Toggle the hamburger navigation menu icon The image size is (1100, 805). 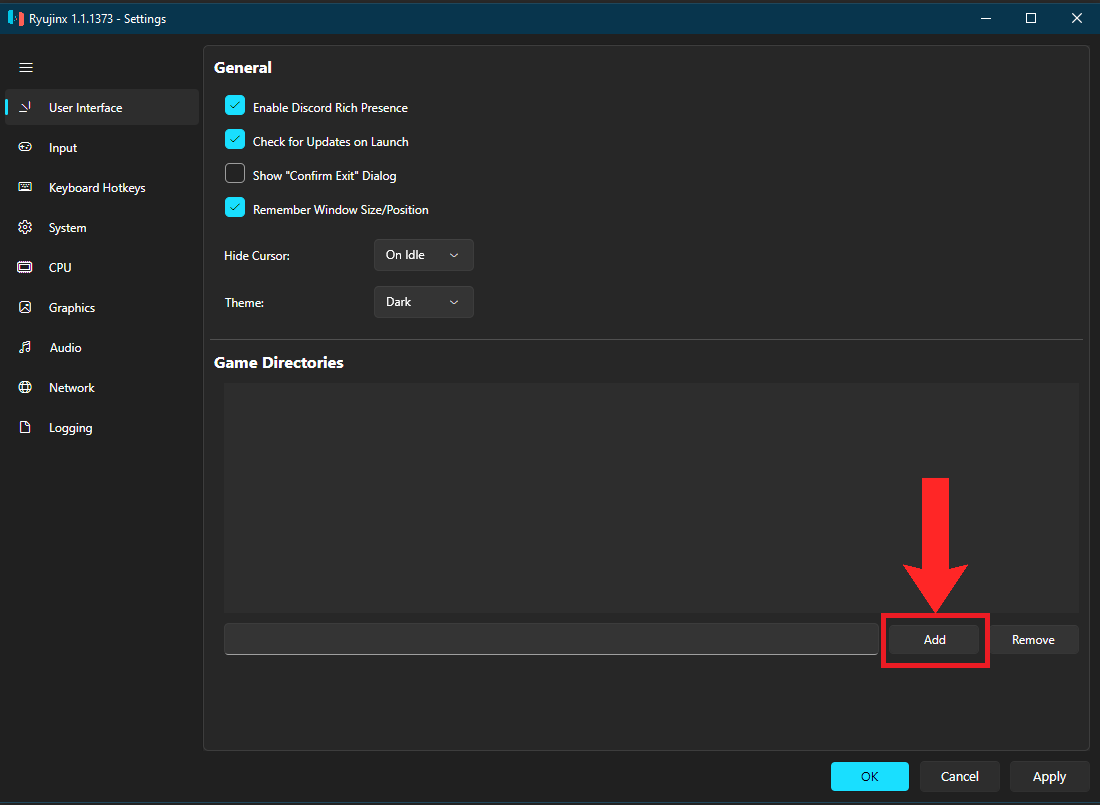pos(26,67)
